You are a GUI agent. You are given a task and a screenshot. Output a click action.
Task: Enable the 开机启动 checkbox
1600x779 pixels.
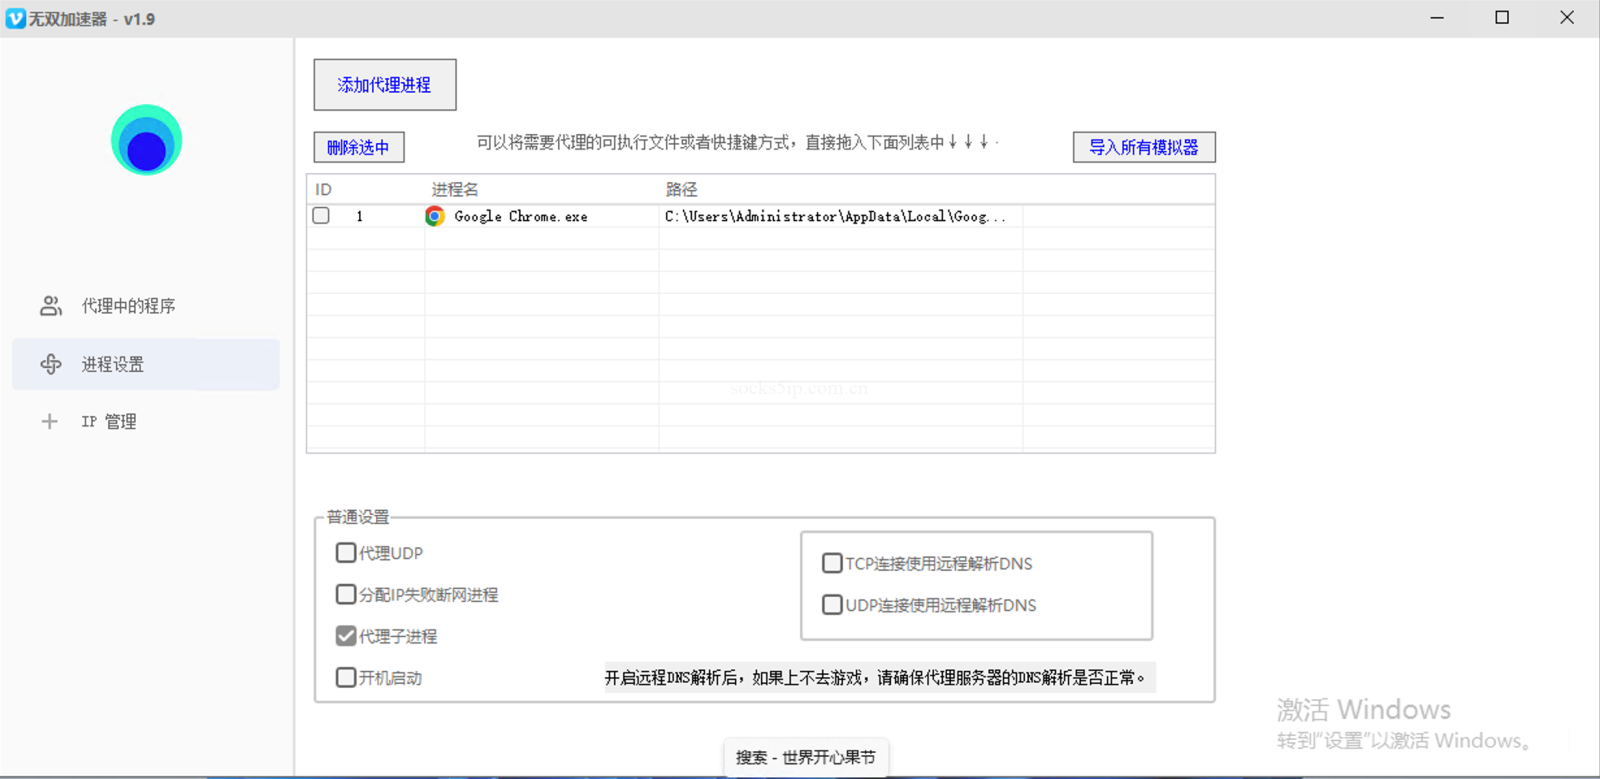(x=346, y=678)
